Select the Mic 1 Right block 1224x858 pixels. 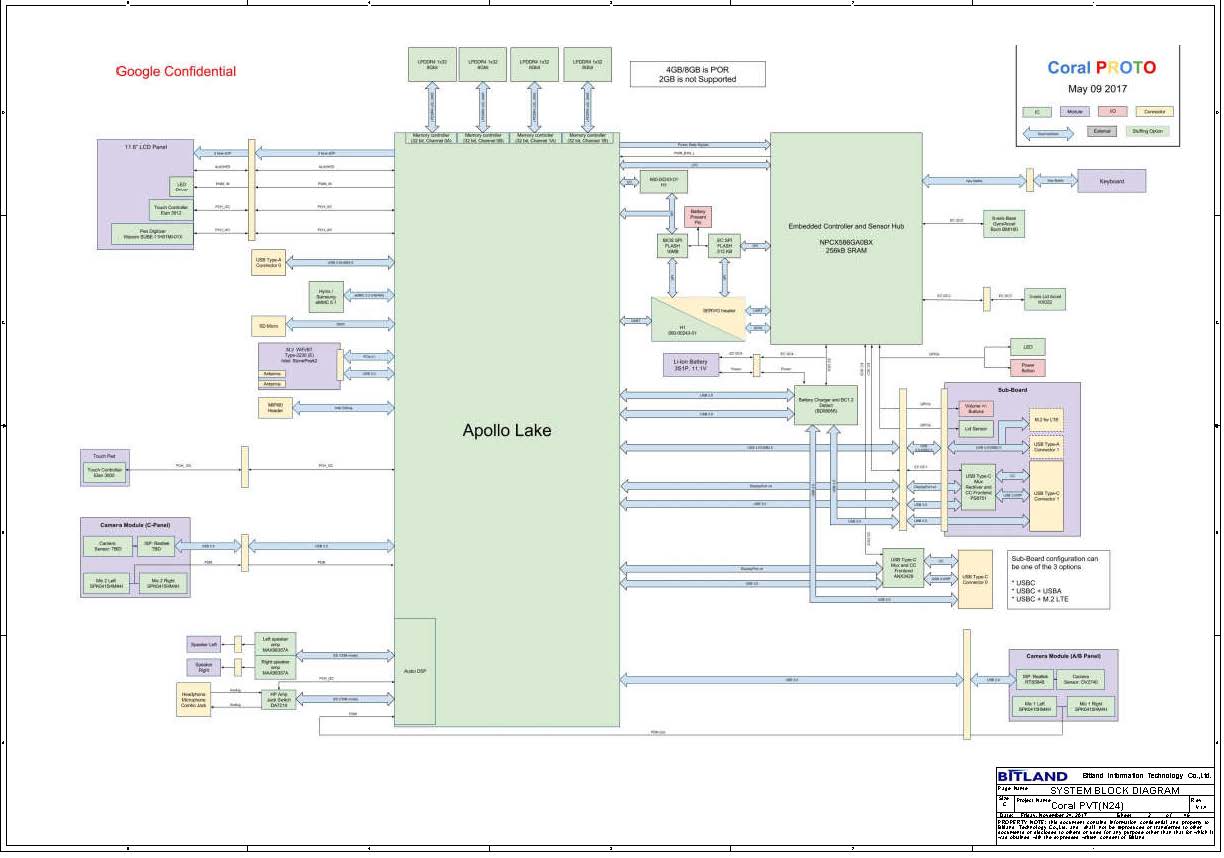point(1089,708)
